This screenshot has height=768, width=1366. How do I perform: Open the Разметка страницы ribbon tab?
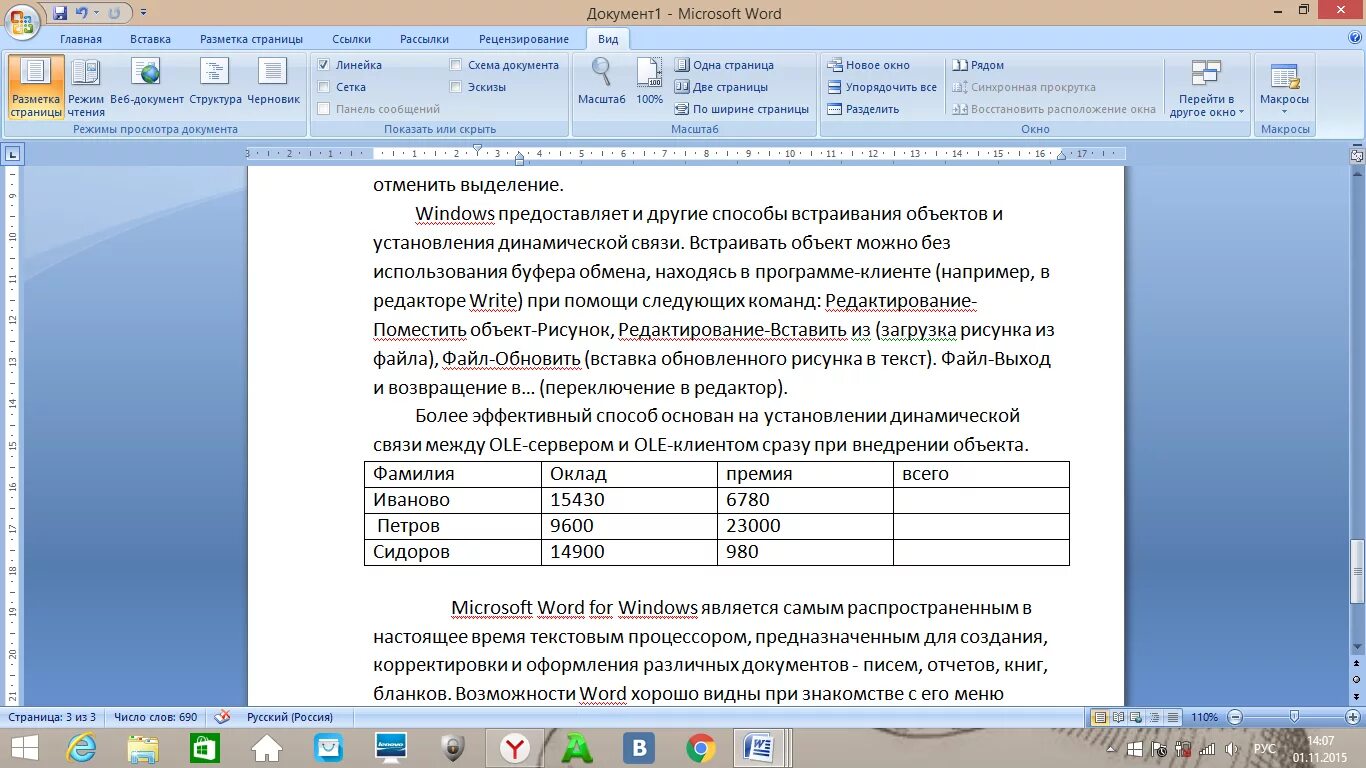point(251,39)
